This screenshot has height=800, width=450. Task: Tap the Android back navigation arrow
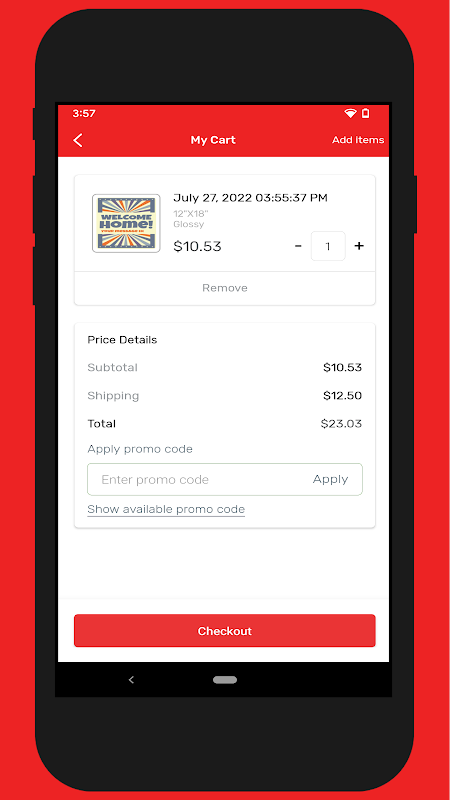coord(131,680)
